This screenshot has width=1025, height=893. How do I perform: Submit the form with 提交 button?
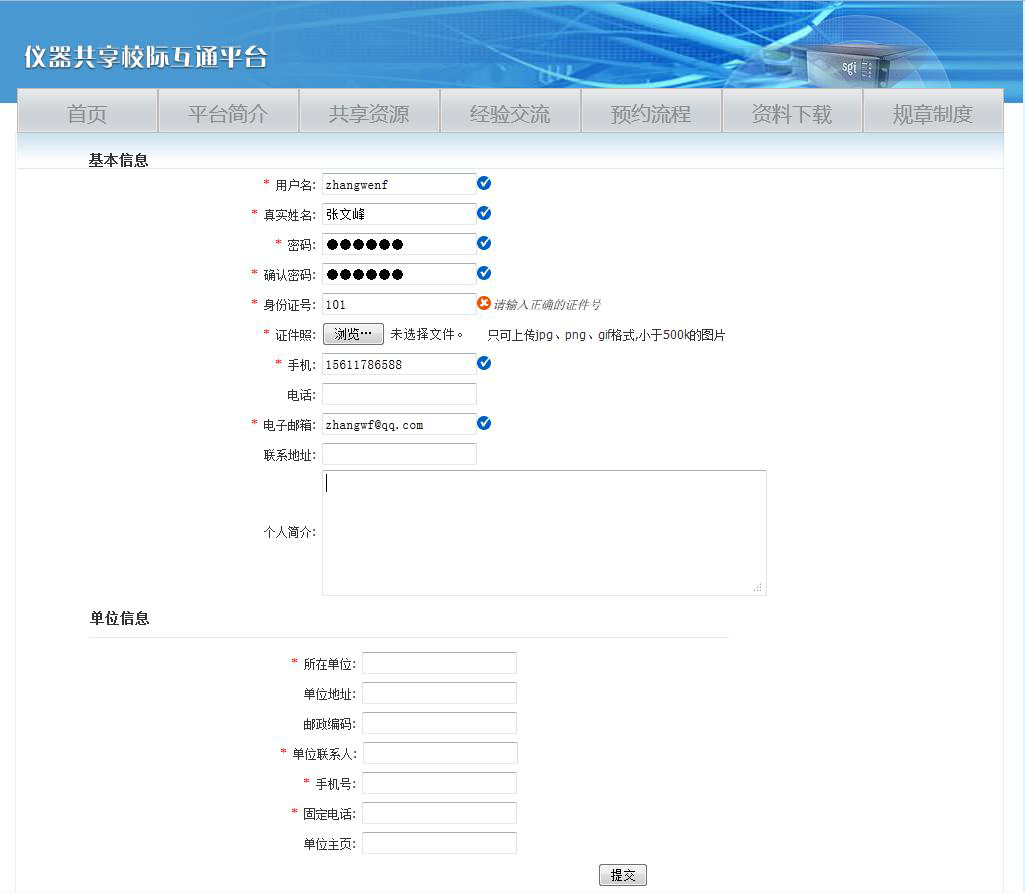(x=623, y=875)
